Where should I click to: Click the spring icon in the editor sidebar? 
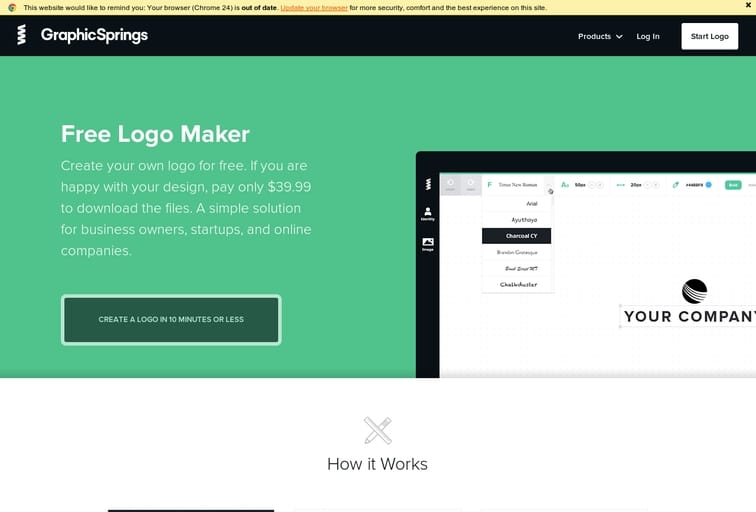(x=428, y=184)
